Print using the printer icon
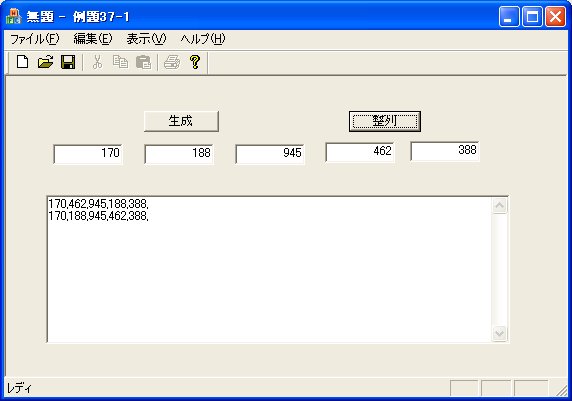This screenshot has height=401, width=572. point(172,62)
